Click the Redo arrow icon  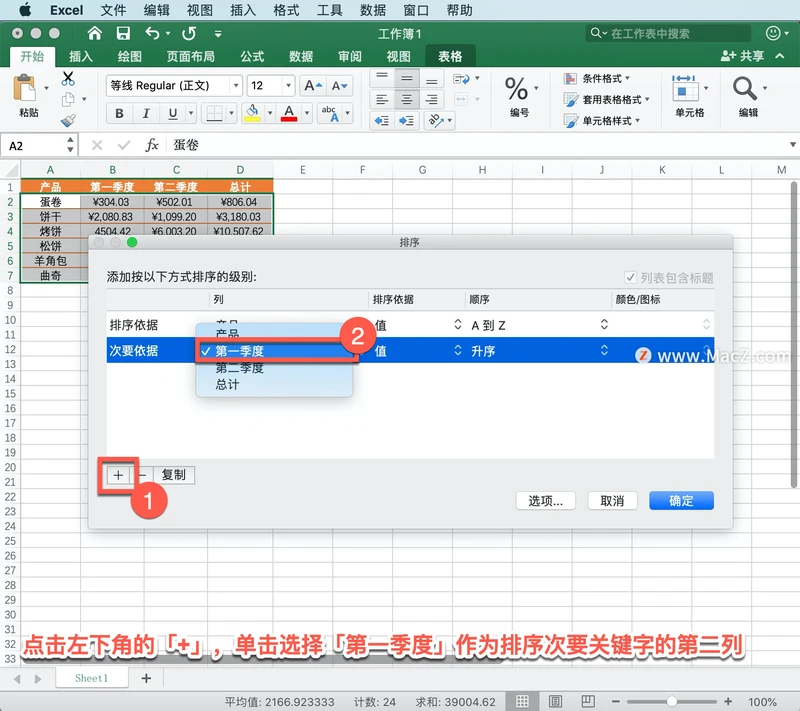[189, 34]
